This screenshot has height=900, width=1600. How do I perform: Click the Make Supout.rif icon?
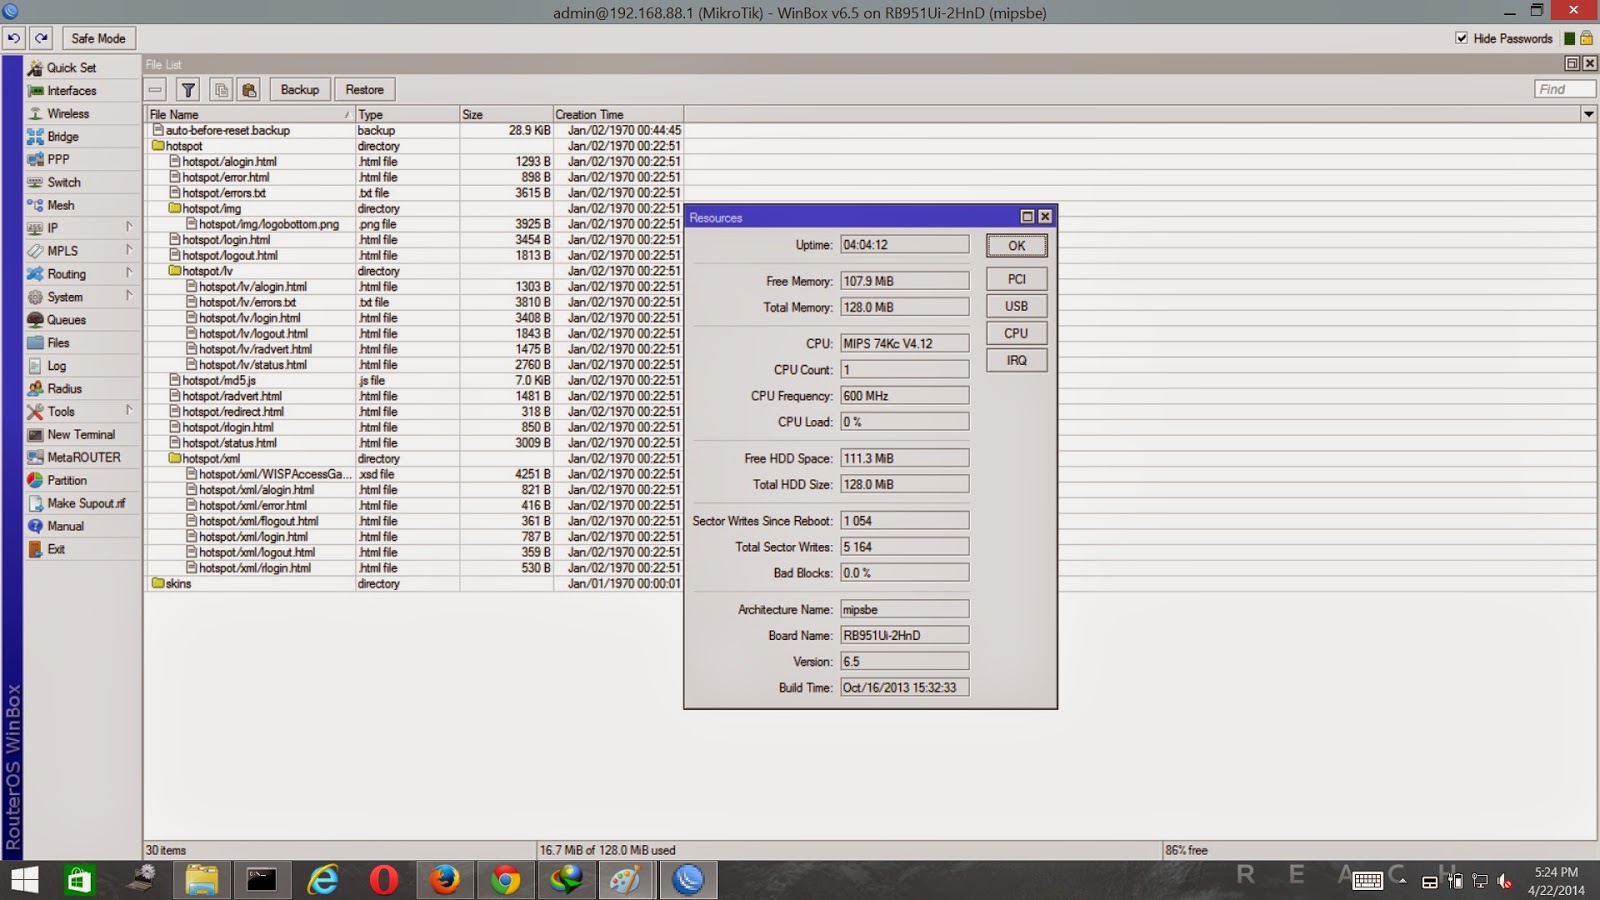tap(35, 504)
